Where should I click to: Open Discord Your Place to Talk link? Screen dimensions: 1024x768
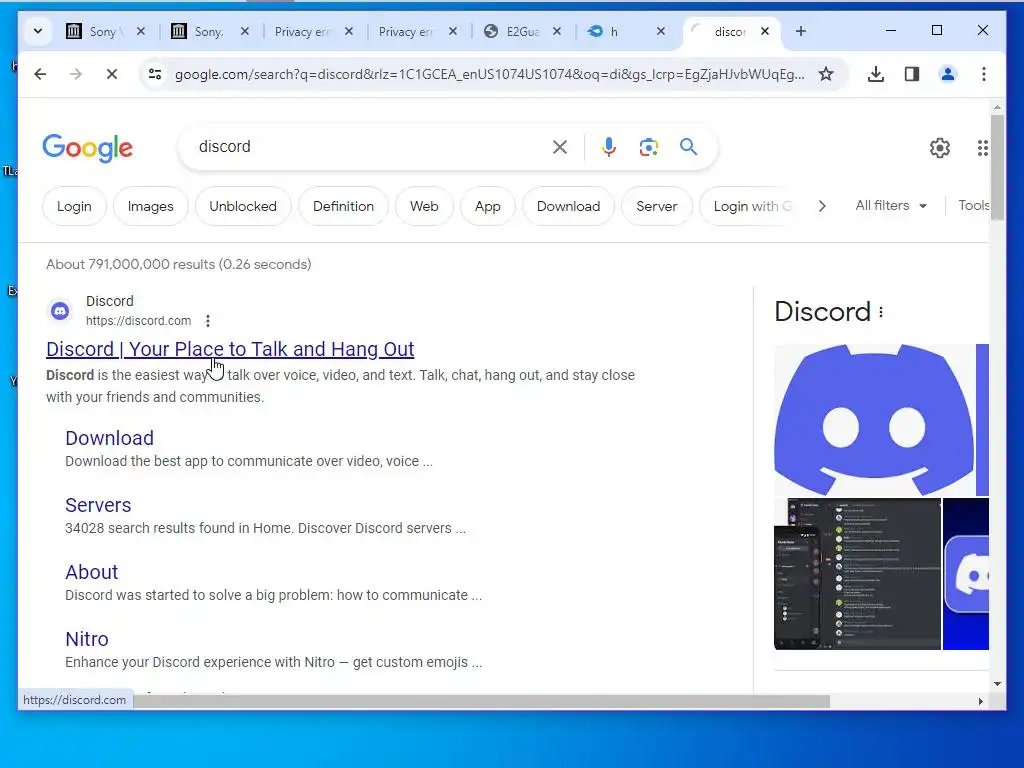pyautogui.click(x=230, y=349)
